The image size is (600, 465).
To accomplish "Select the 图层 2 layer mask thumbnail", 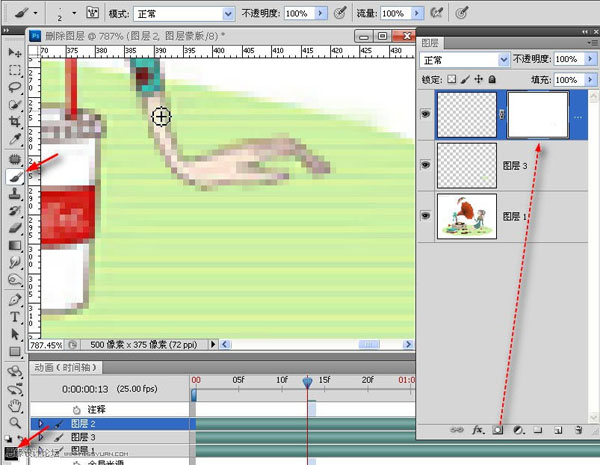I will coord(538,114).
